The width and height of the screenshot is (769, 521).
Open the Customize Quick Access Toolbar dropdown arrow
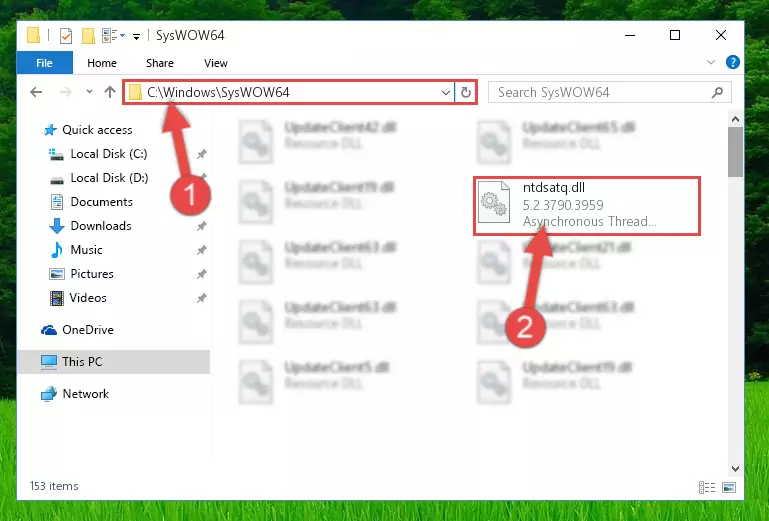[136, 36]
